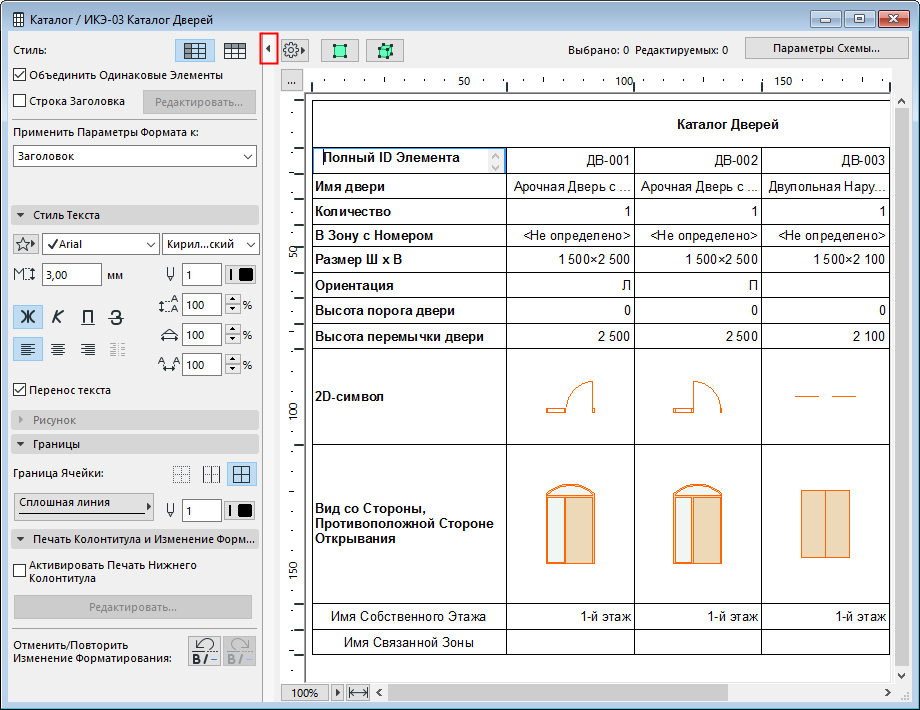The image size is (920, 710).
Task: Collapse the left format panel arrow
Action: pos(268,49)
